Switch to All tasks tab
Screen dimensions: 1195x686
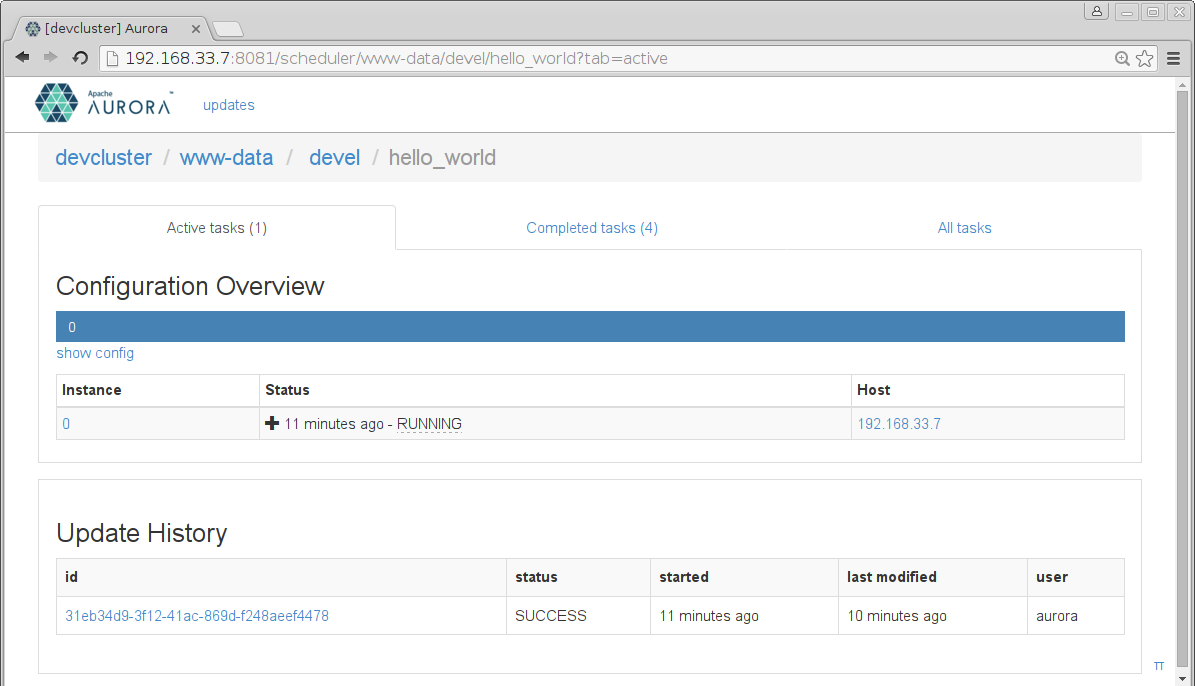click(964, 228)
